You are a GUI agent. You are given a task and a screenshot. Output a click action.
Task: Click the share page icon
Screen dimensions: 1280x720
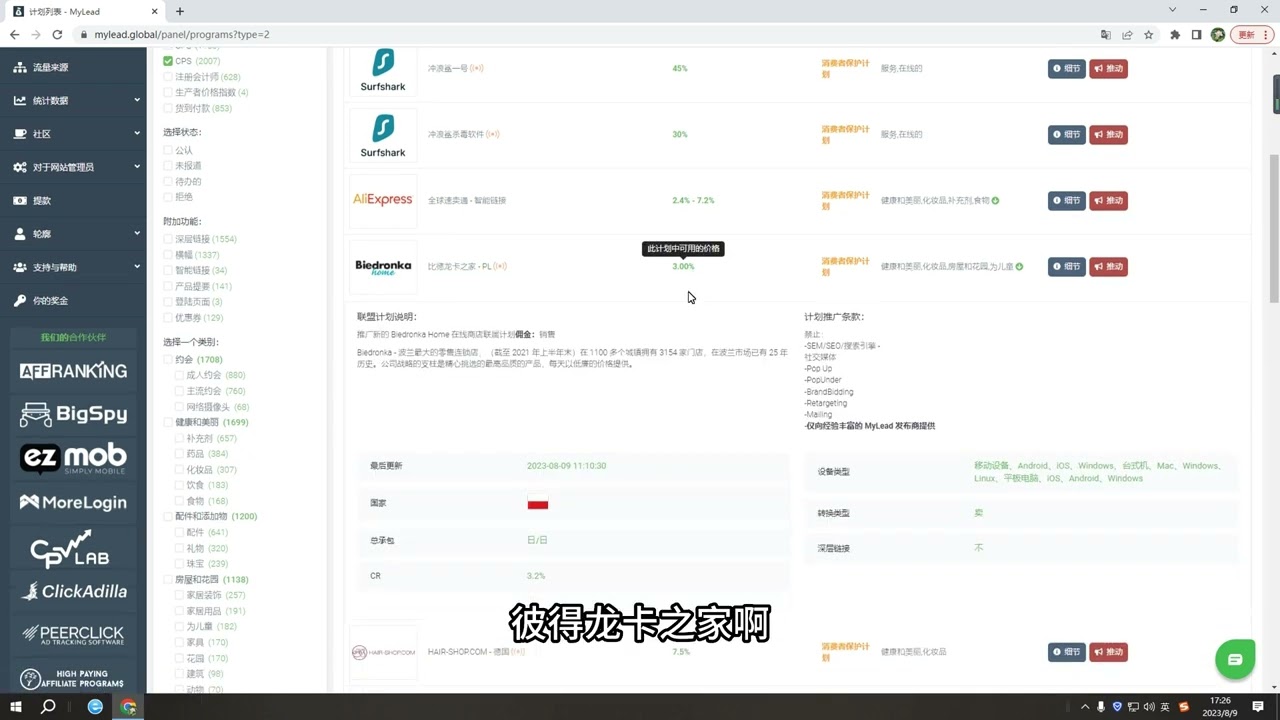coord(1127,34)
